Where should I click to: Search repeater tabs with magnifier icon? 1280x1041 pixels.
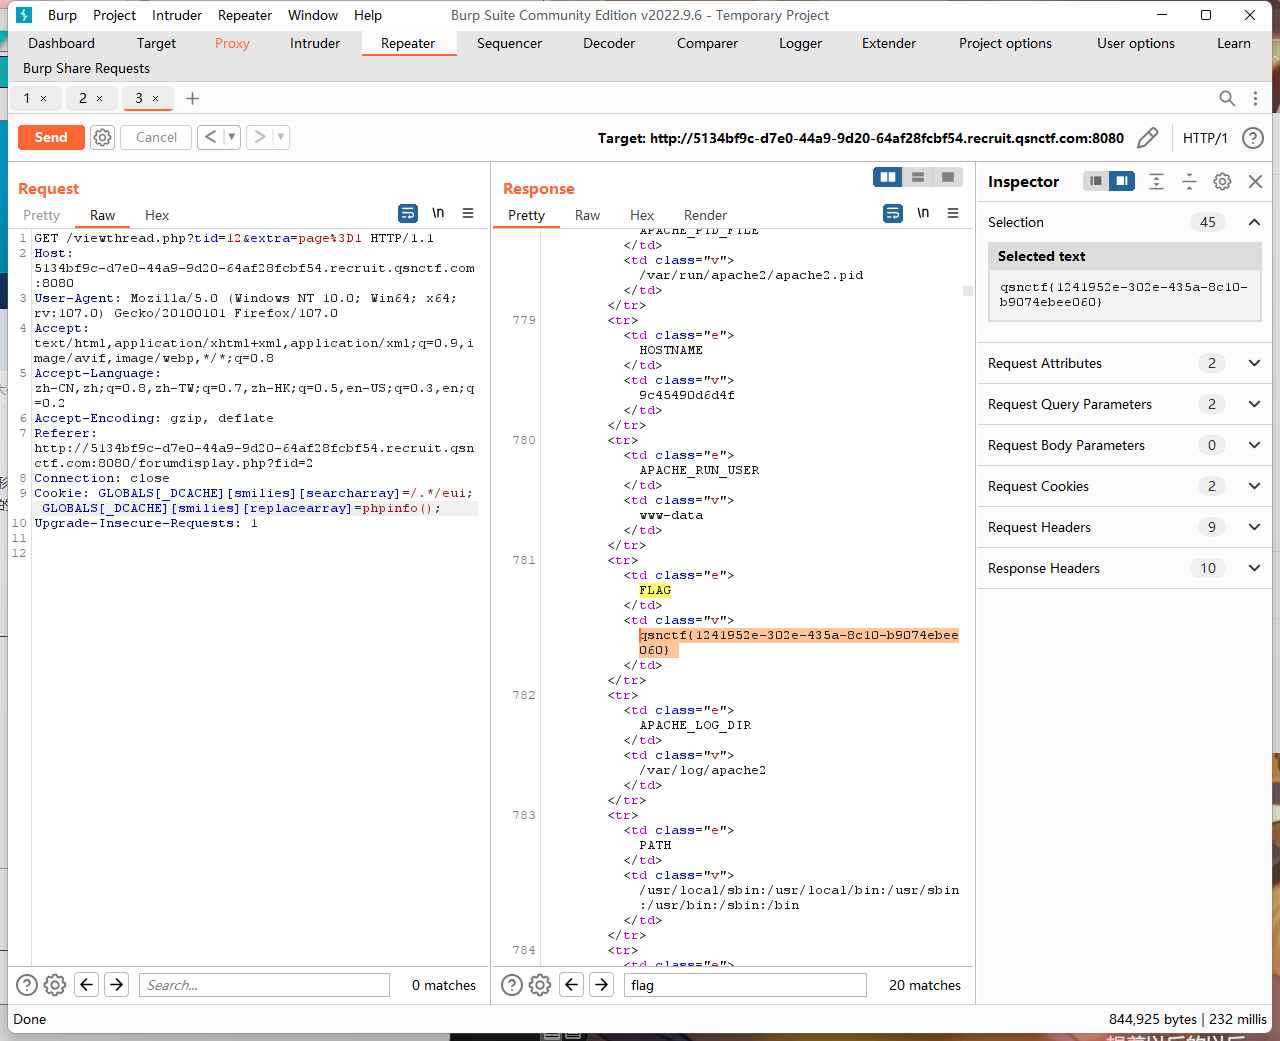pos(1227,98)
